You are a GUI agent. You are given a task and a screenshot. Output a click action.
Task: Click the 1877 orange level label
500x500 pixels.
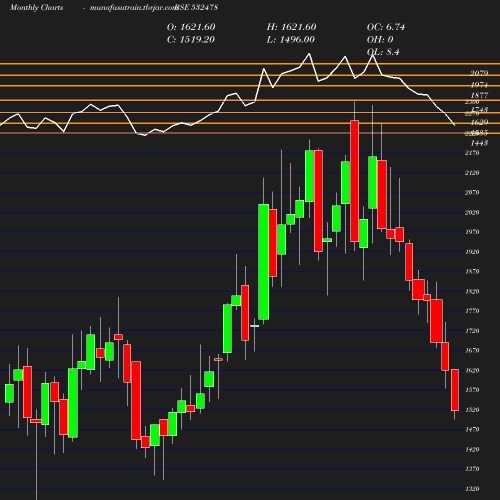tap(479, 95)
